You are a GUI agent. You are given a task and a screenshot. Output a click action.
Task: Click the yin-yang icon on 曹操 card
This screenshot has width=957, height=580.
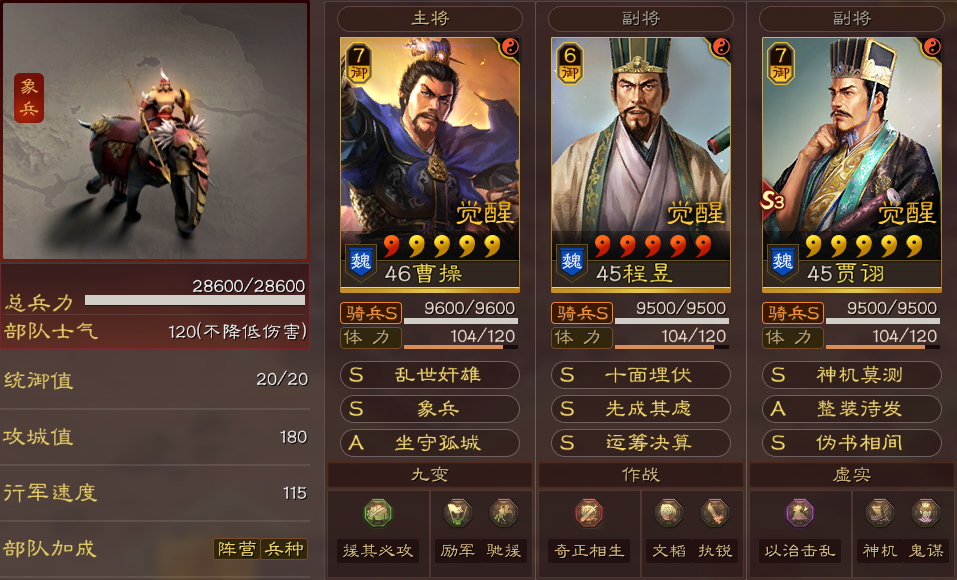pos(510,47)
